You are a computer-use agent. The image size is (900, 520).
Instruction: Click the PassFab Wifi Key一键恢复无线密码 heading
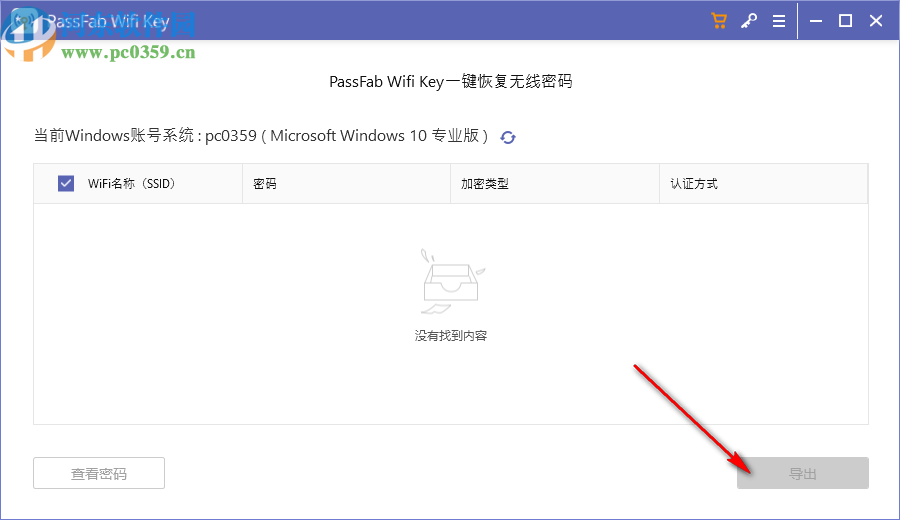tap(451, 82)
